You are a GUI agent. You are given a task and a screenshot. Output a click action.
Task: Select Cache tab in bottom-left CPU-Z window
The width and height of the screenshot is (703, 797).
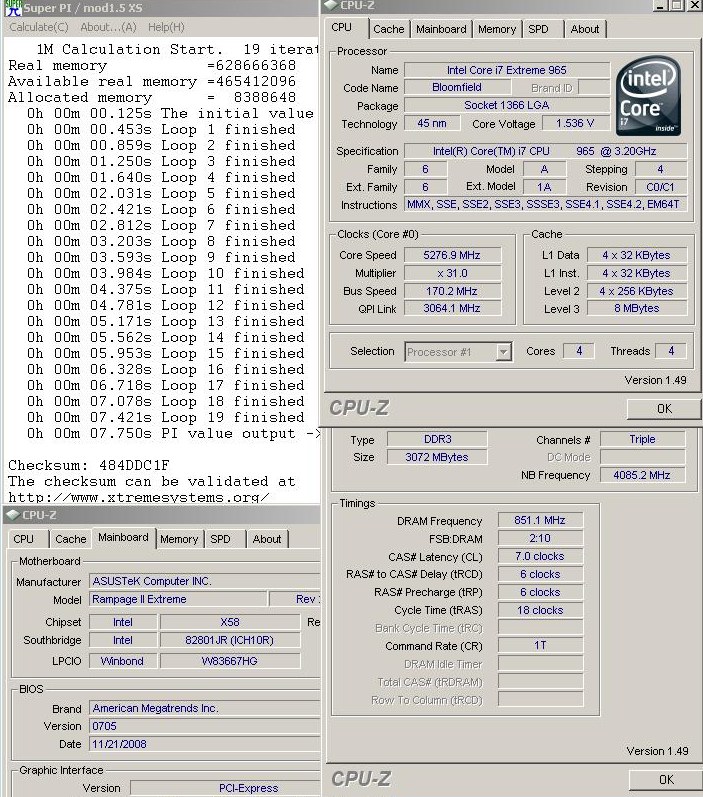(x=71, y=539)
